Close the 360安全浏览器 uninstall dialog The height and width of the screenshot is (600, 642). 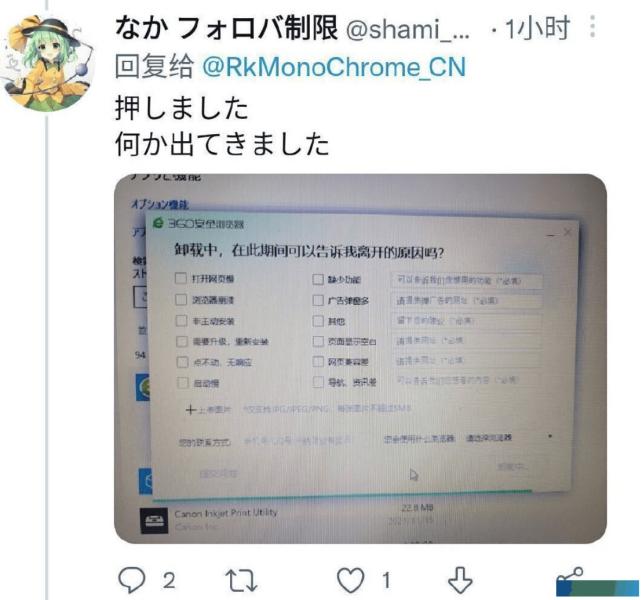pos(567,232)
